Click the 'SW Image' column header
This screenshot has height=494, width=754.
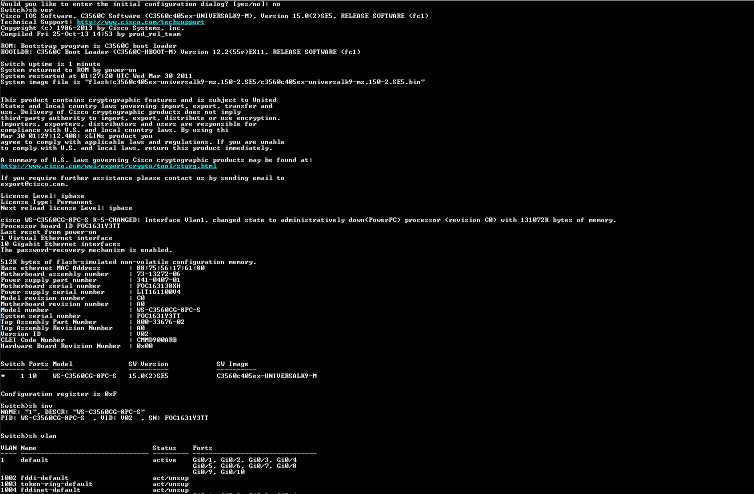click(233, 364)
